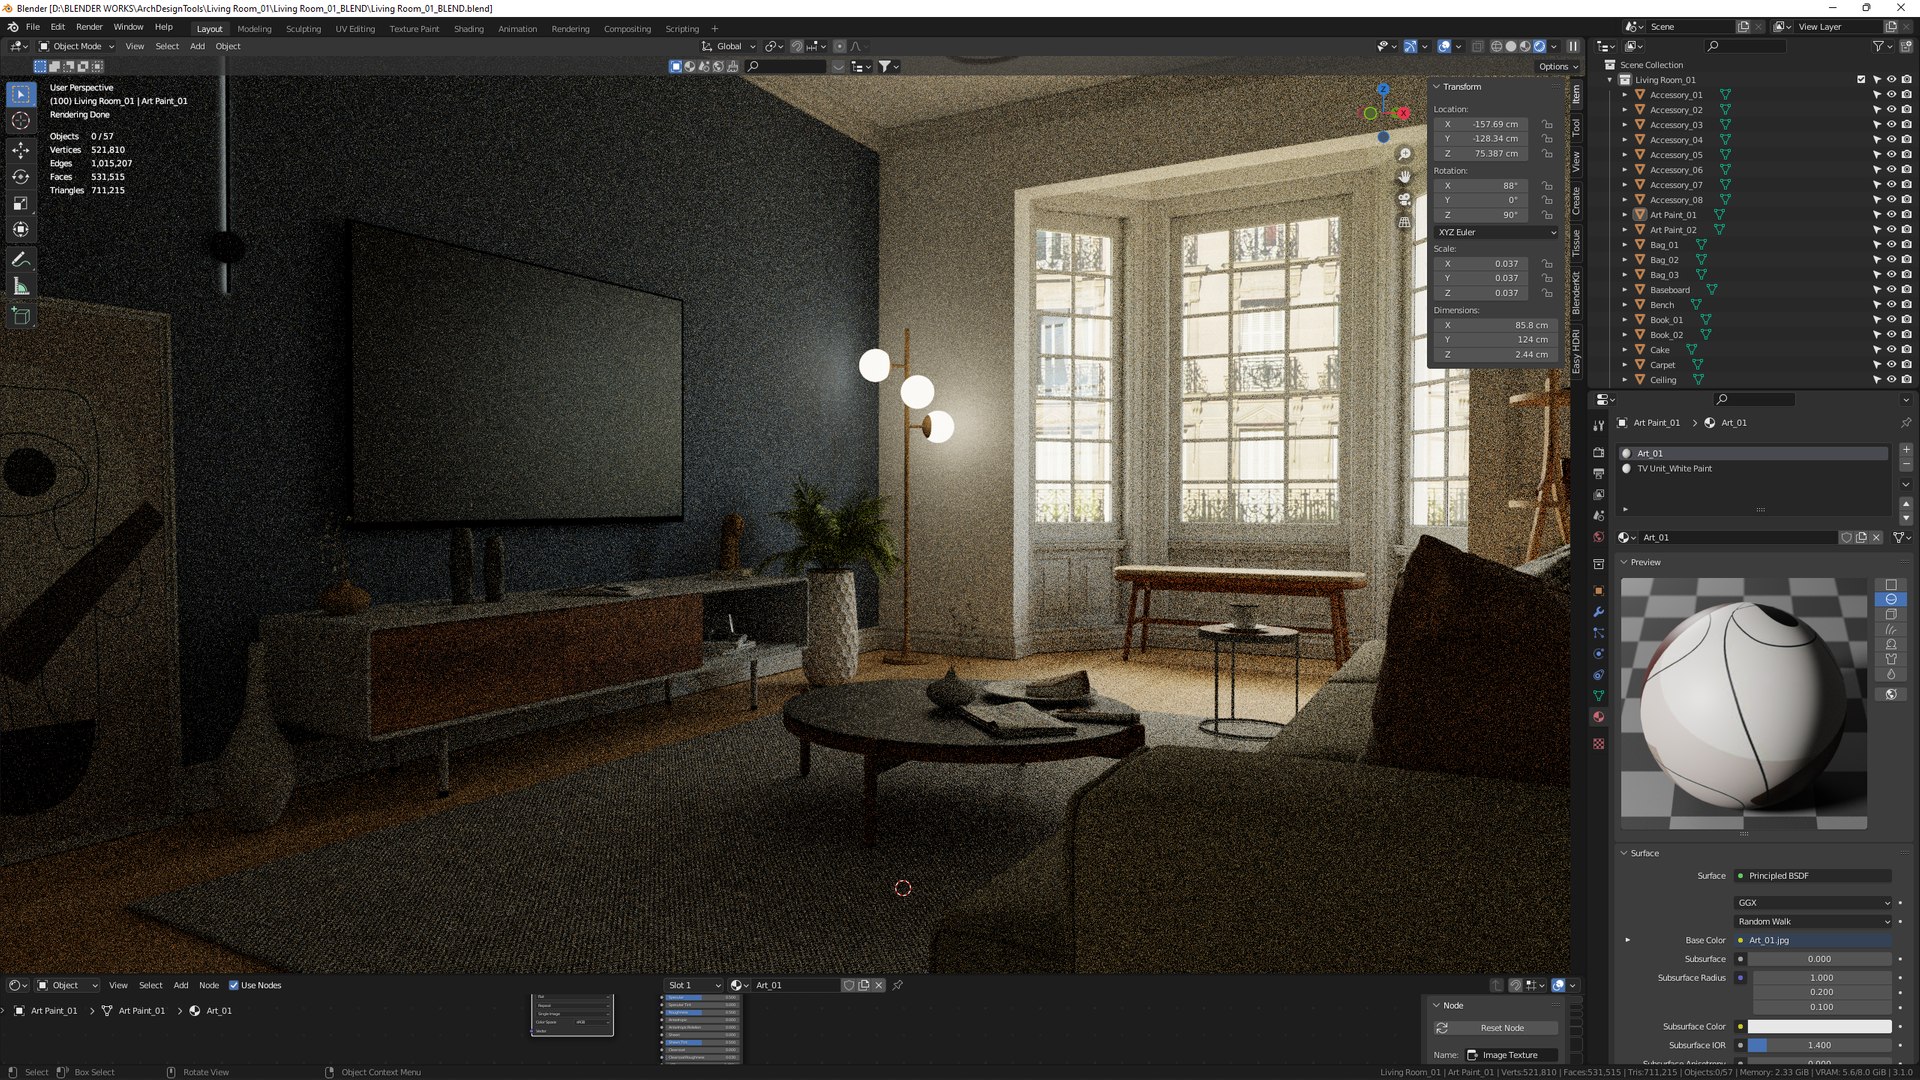Activate the Scale tool
Viewport: 1920px width, 1080px height.
tap(21, 204)
